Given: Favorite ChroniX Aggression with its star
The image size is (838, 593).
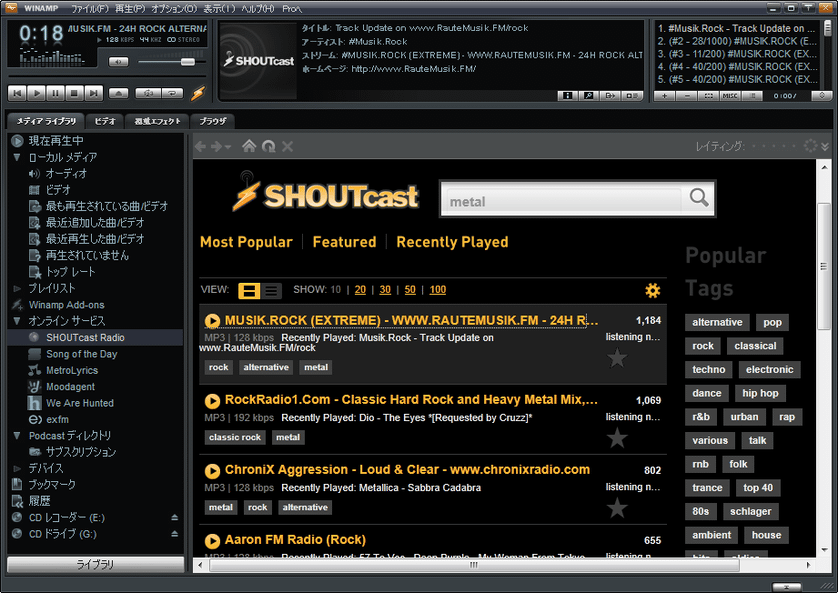Looking at the screenshot, I should 617,508.
